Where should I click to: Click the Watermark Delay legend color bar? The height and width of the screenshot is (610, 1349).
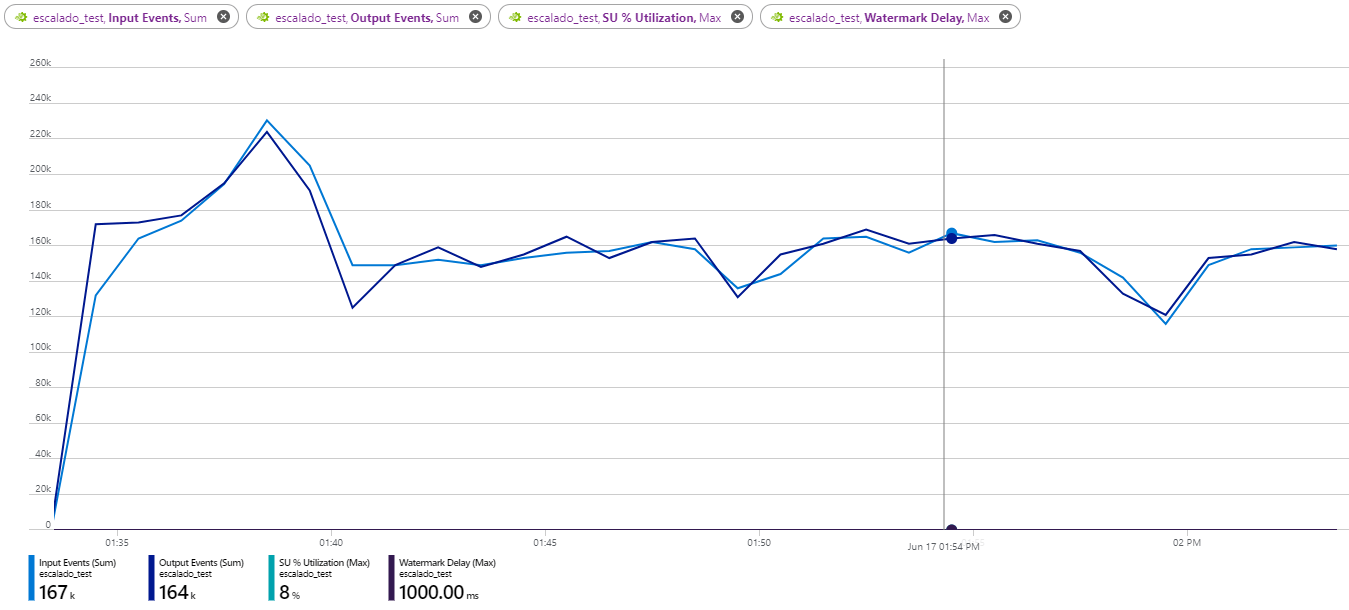click(x=392, y=579)
